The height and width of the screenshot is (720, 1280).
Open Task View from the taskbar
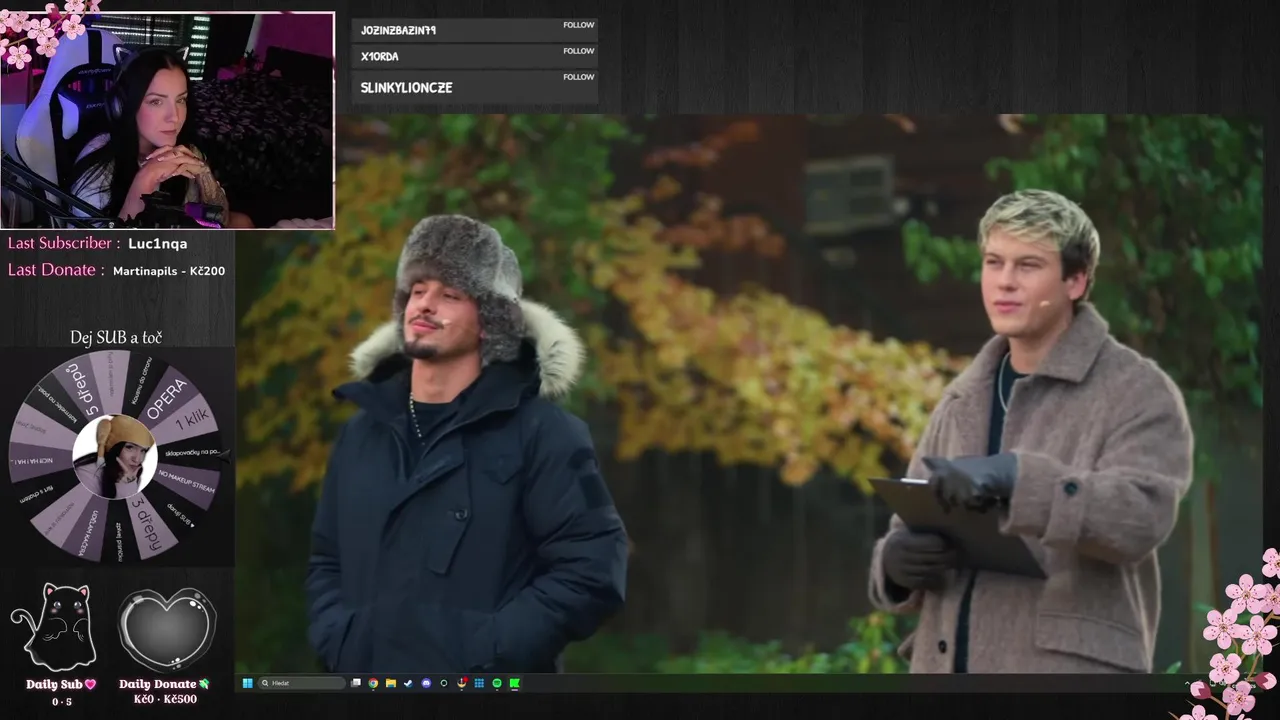point(356,683)
